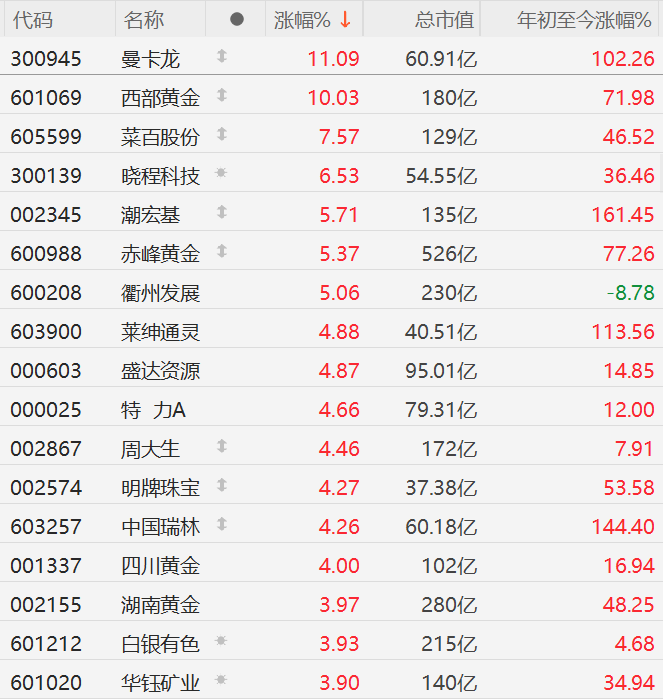Click the arrow icon beside 中国瑞林
Screen dimensions: 663x699
pyautogui.click(x=222, y=524)
